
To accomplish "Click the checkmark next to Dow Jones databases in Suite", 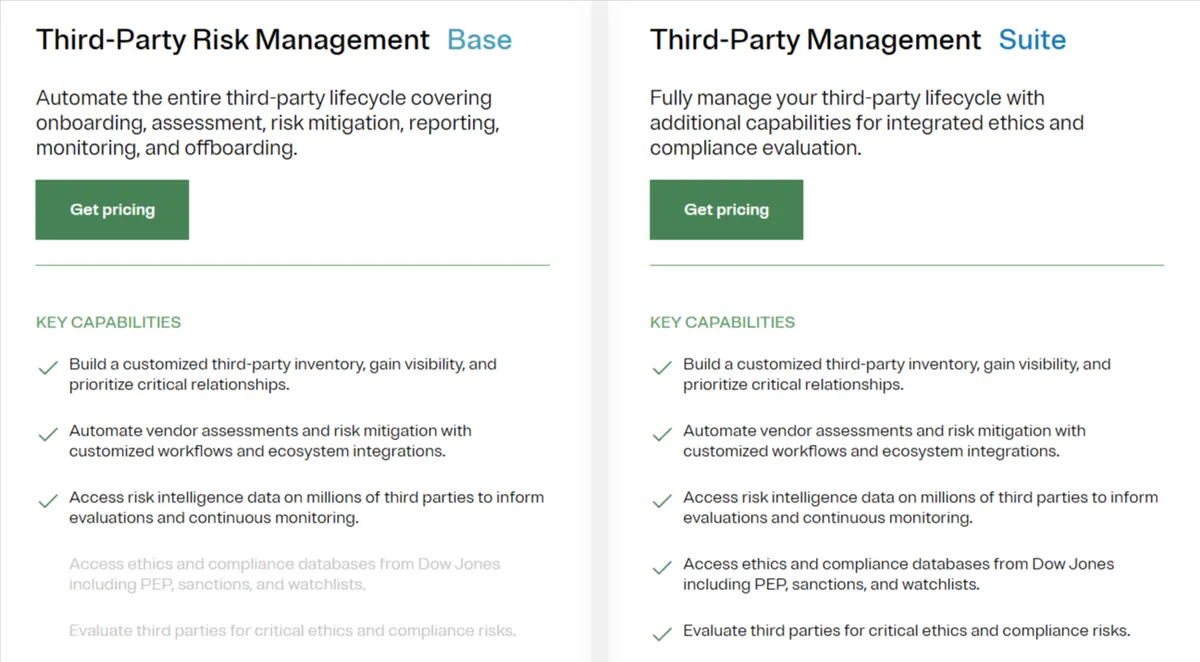I will coord(661,567).
